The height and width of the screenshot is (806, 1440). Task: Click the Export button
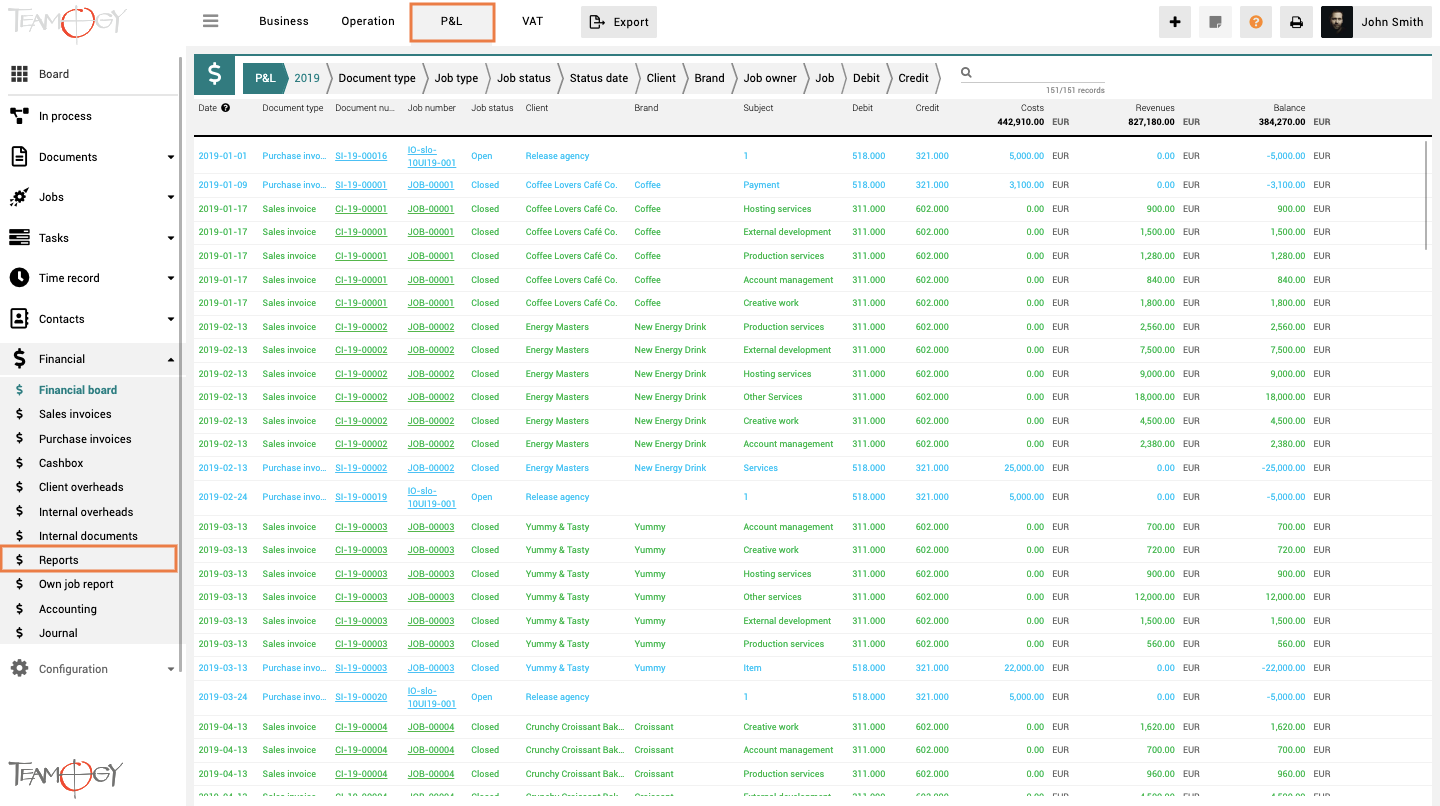[x=619, y=22]
